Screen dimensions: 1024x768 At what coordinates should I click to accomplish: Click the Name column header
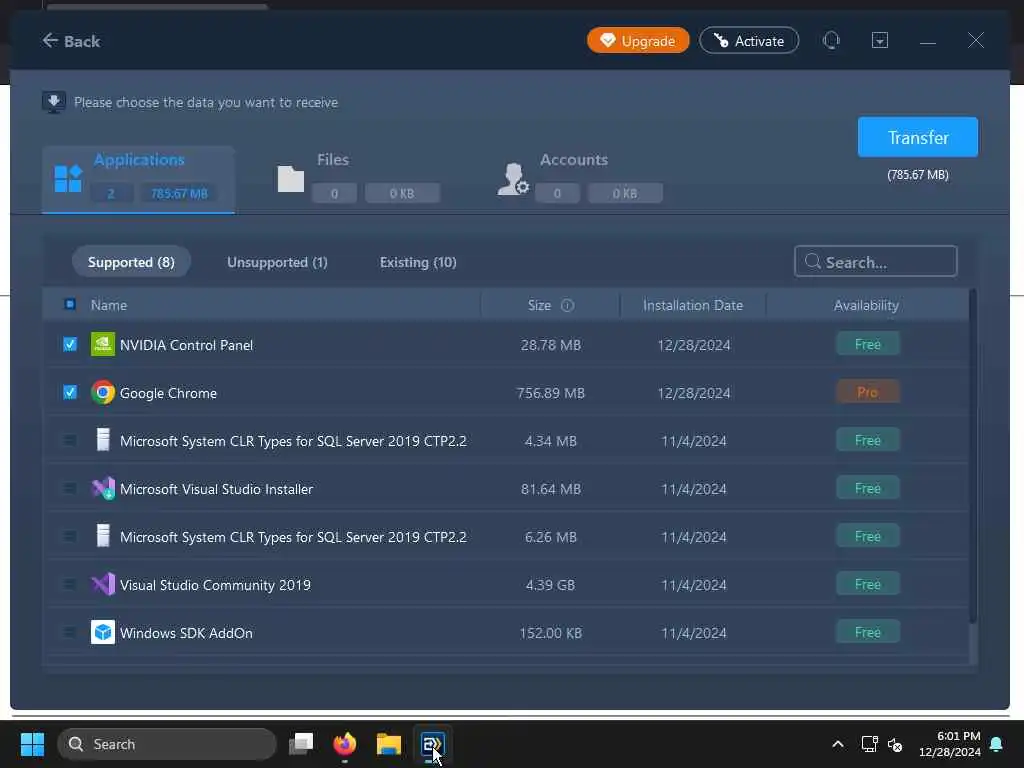click(x=109, y=305)
